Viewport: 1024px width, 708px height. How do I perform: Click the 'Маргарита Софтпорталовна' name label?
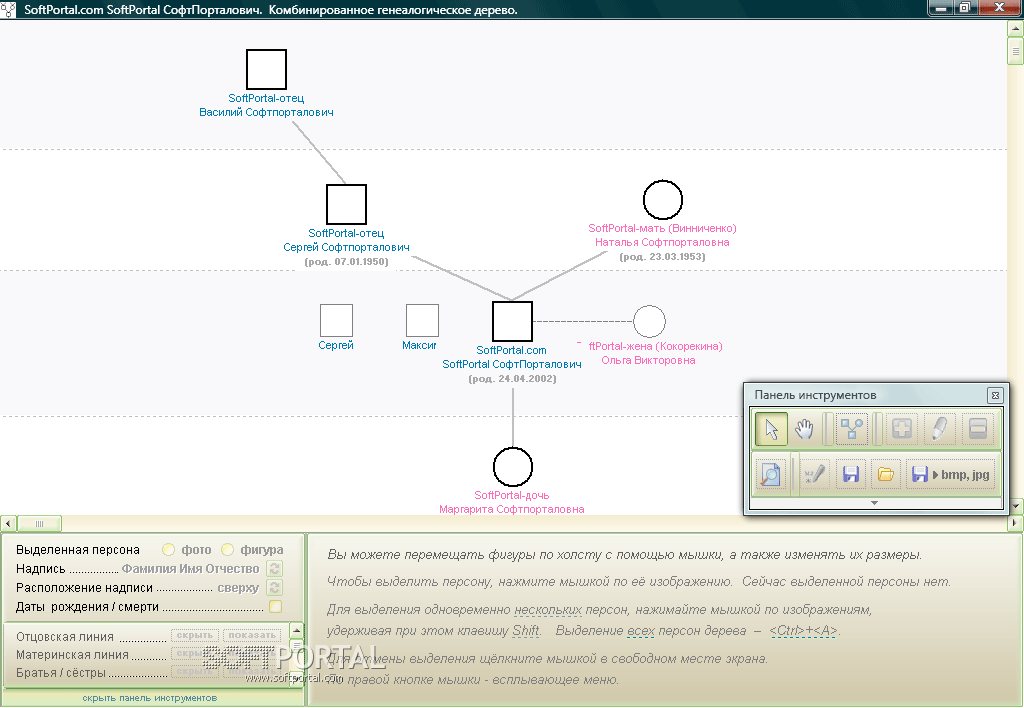pyautogui.click(x=512, y=509)
